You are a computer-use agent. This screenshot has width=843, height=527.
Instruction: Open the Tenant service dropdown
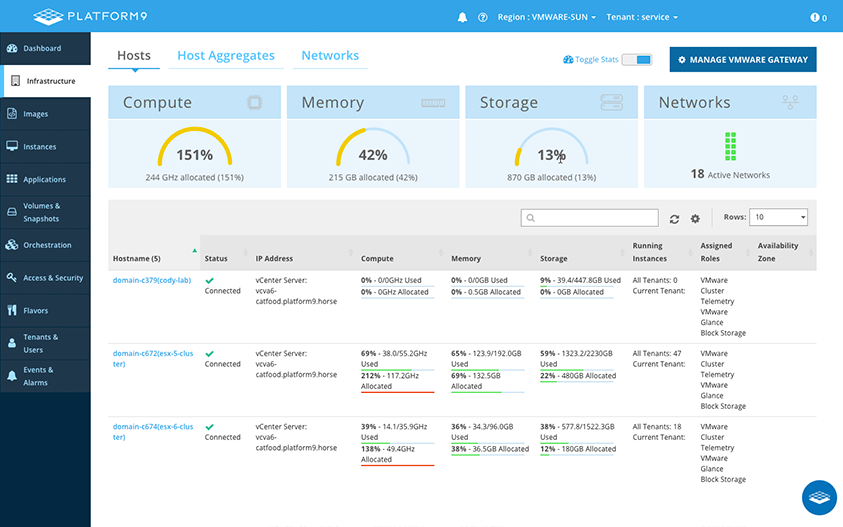(643, 18)
